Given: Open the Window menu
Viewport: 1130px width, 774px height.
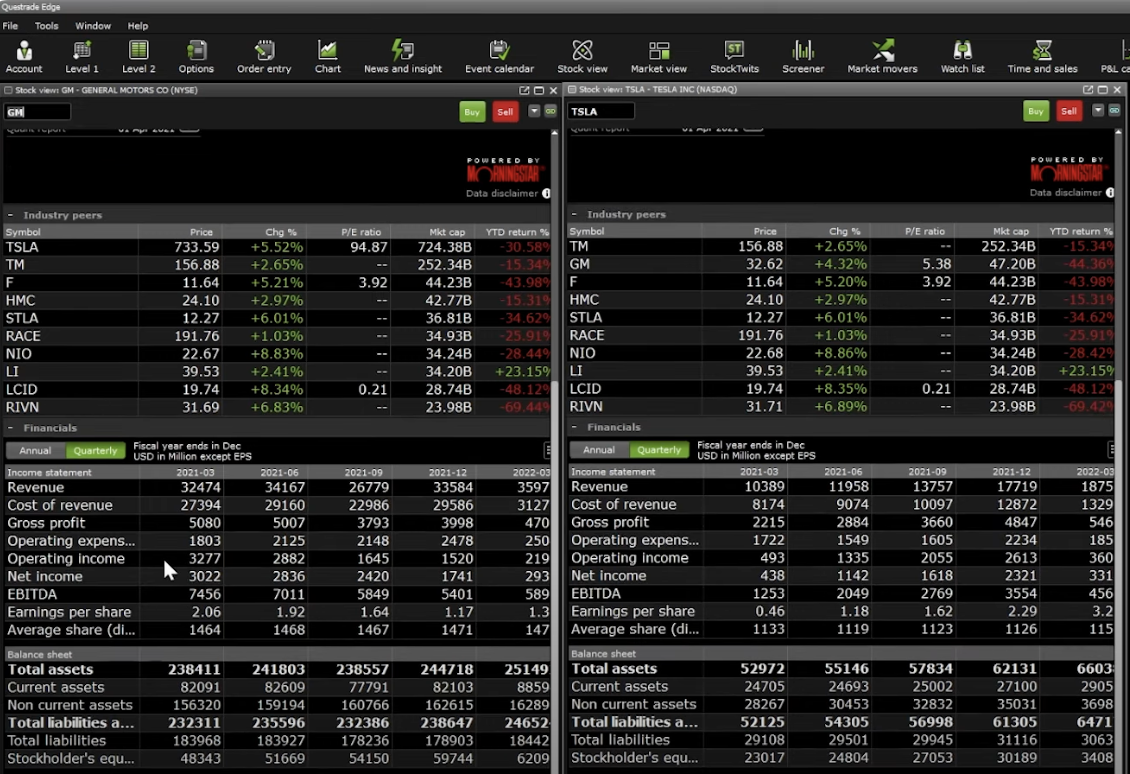Looking at the screenshot, I should point(93,26).
